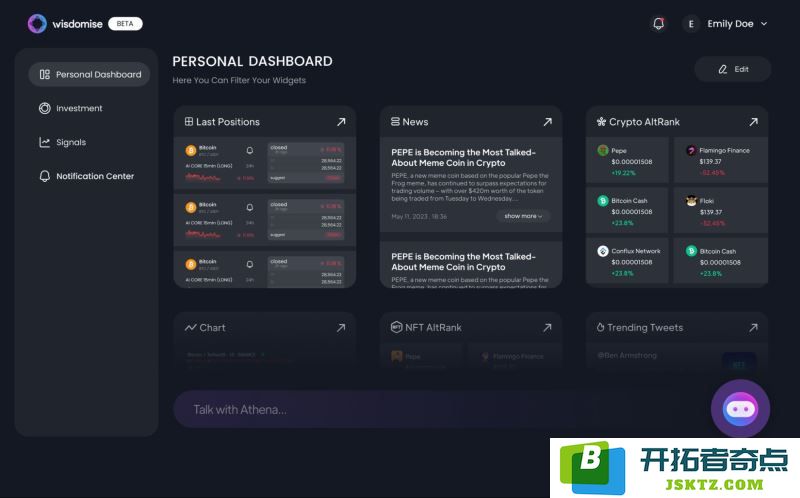Image resolution: width=800 pixels, height=498 pixels.
Task: Click Bitcoin coin icon in second position
Action: point(191,207)
